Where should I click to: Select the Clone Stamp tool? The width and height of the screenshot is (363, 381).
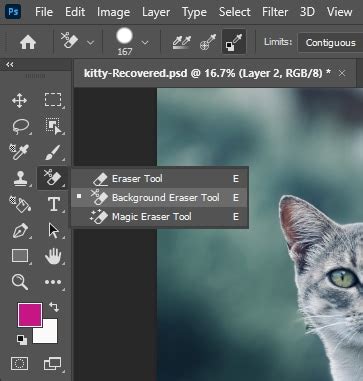coord(20,178)
